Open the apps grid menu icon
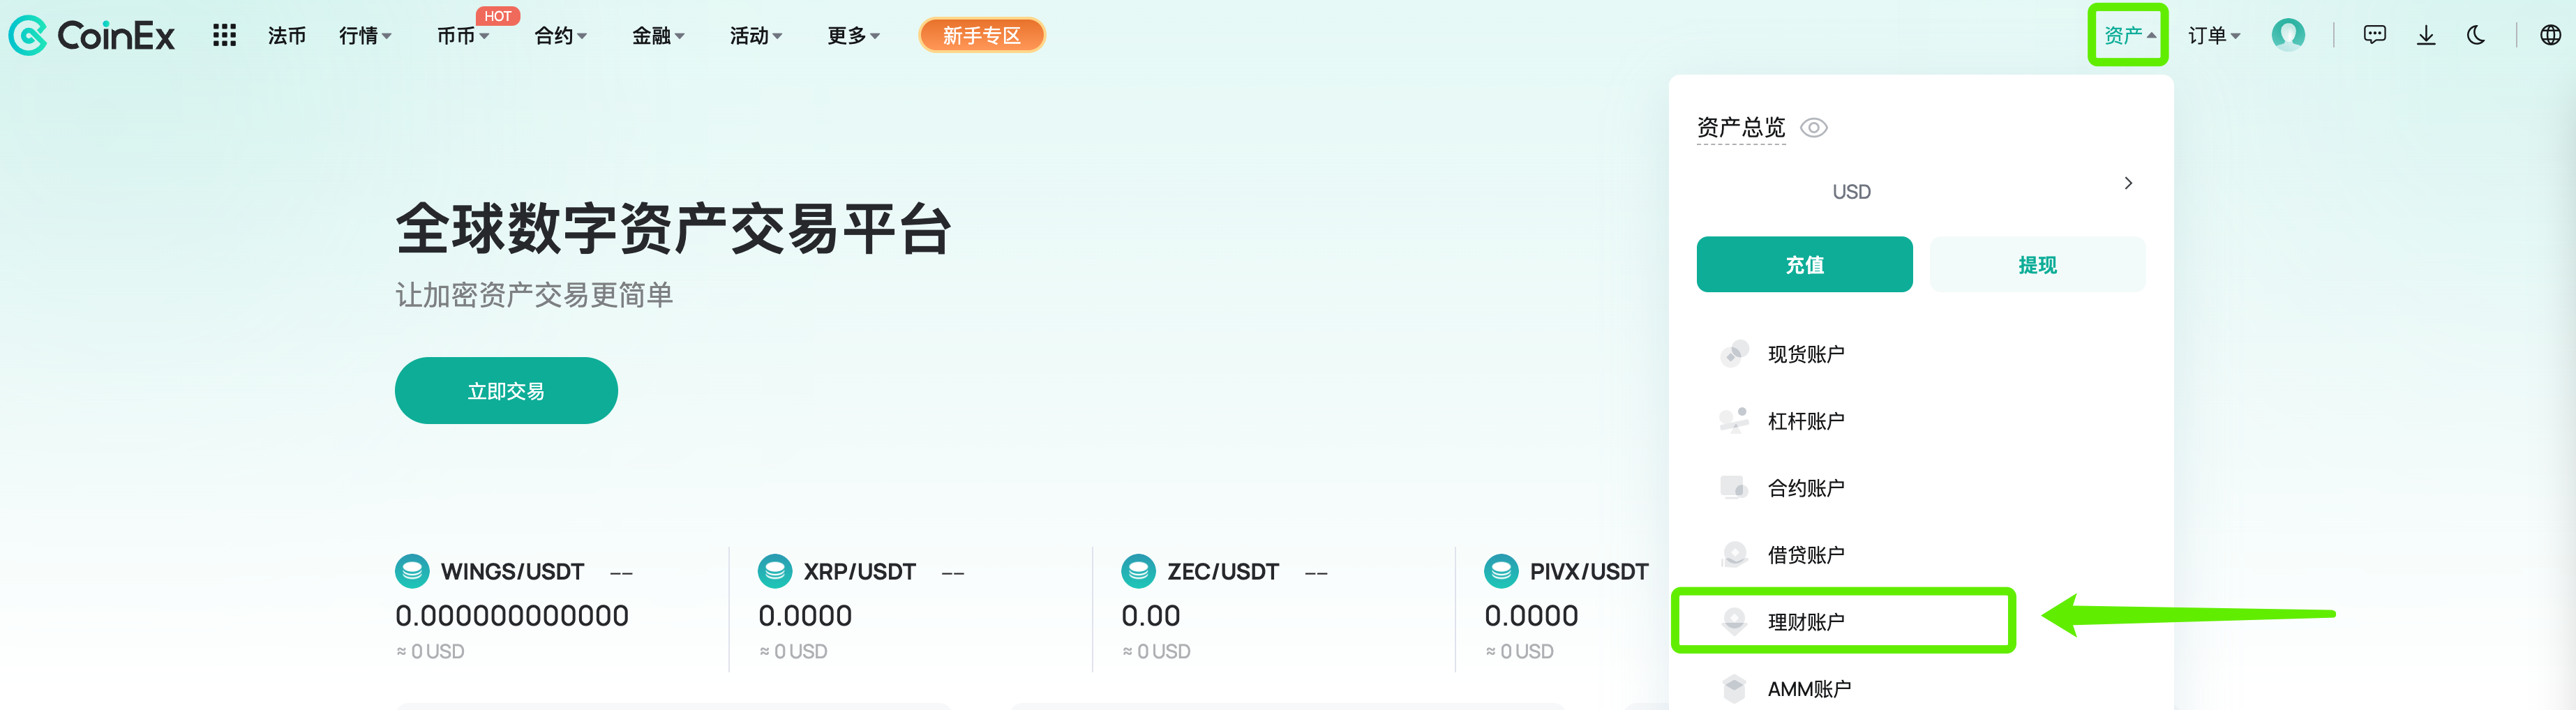Image resolution: width=2576 pixels, height=710 pixels. point(224,36)
